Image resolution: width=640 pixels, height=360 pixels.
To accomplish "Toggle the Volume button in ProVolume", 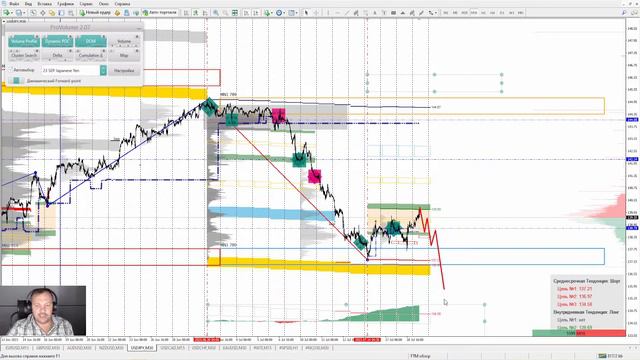I will pyautogui.click(x=124, y=41).
